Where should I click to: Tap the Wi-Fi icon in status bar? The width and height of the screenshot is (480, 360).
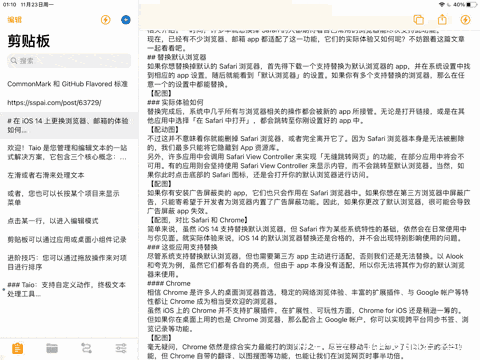tap(442, 5)
